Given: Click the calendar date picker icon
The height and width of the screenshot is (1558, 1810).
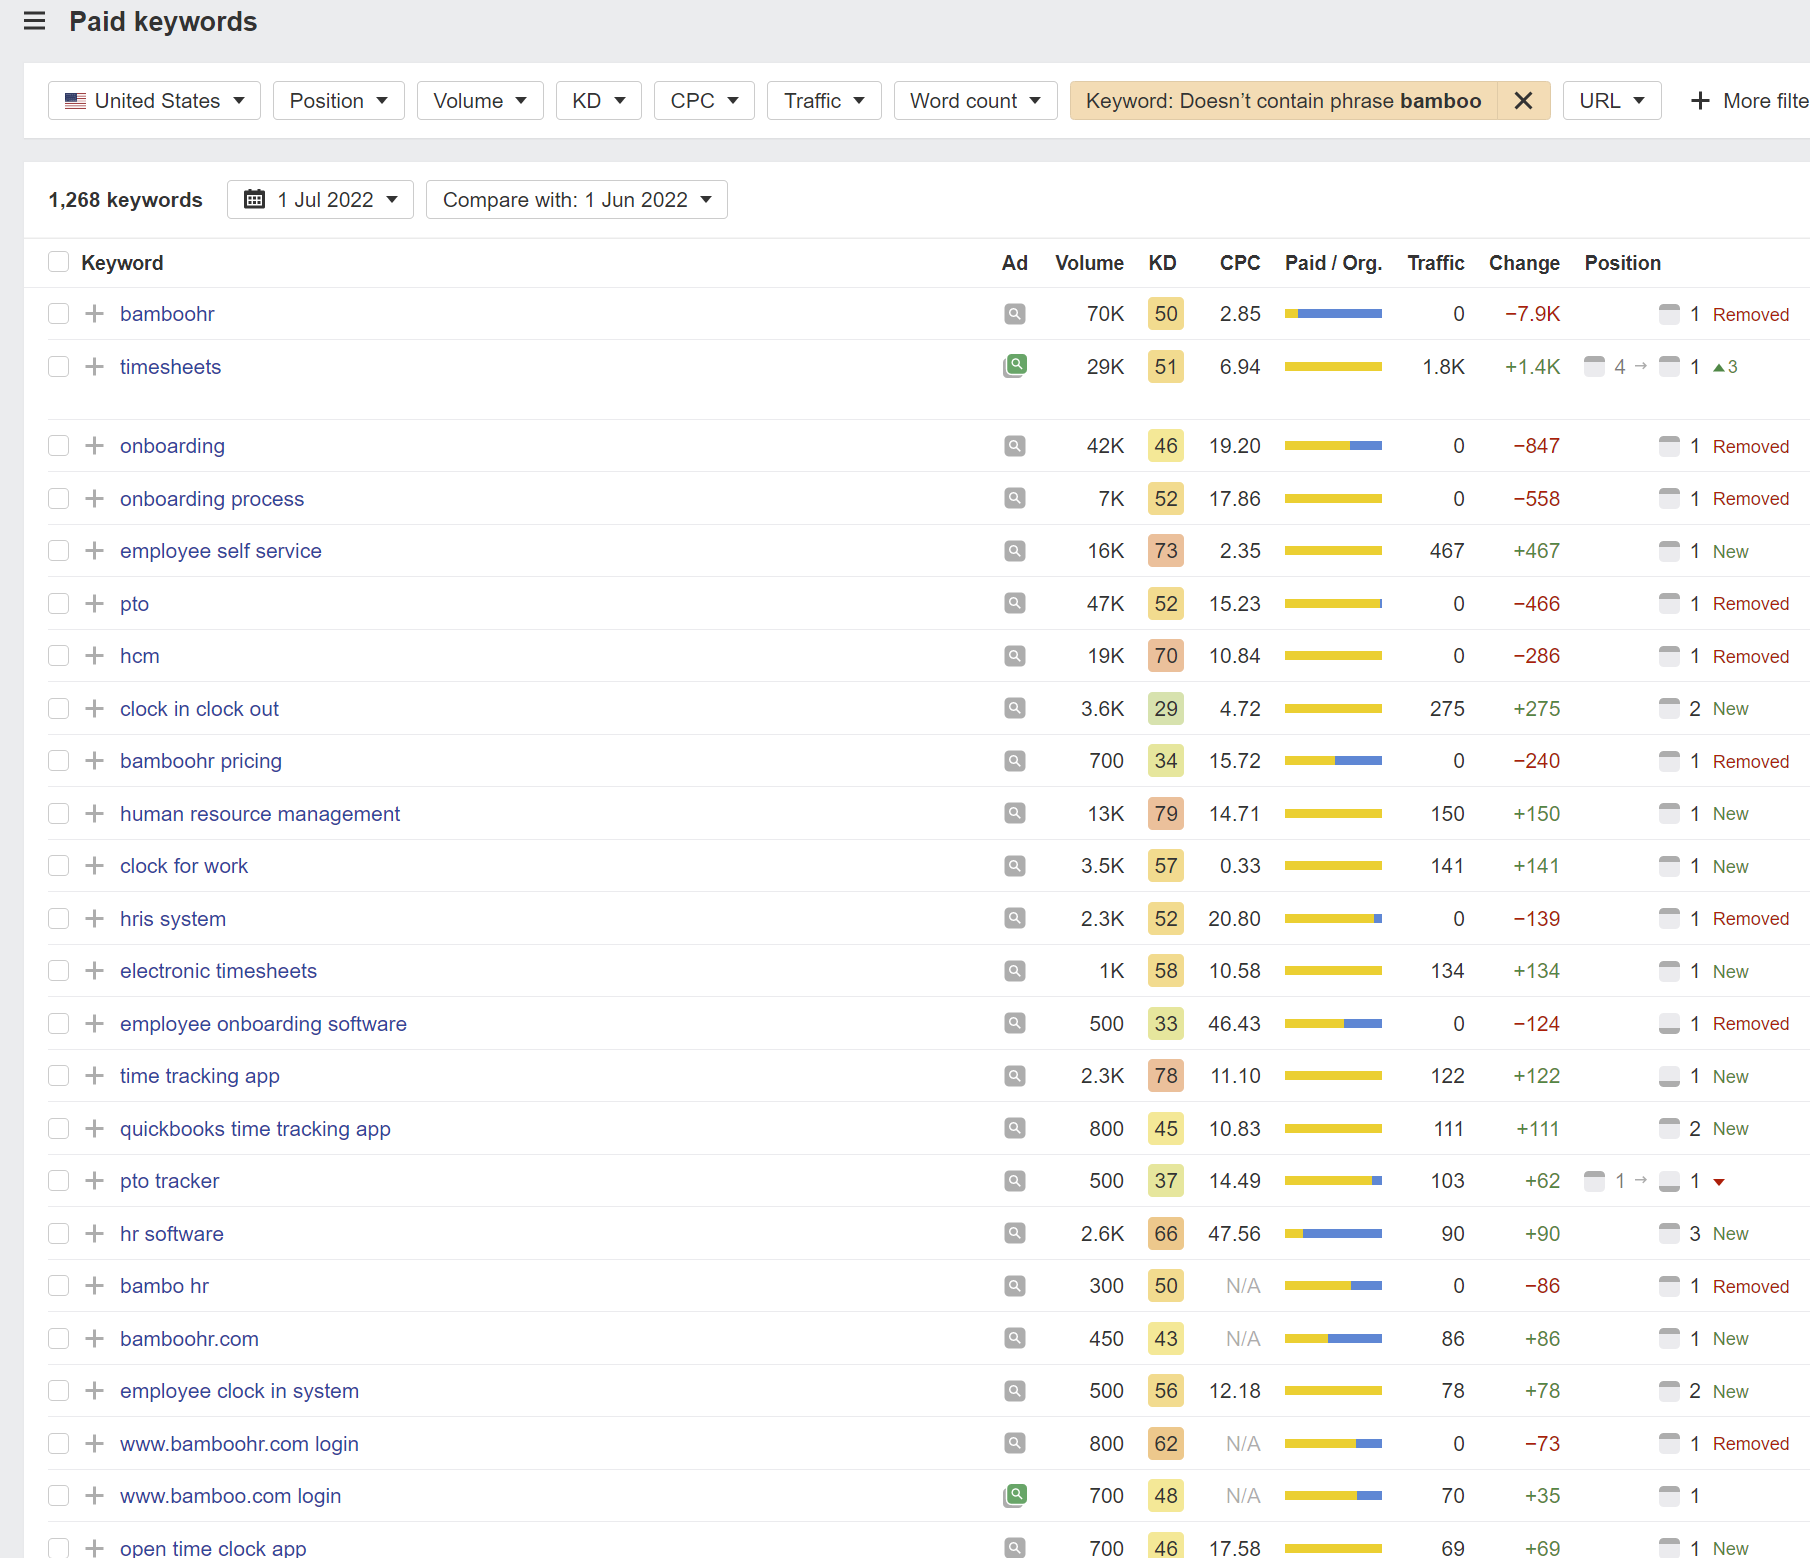Looking at the screenshot, I should point(255,199).
